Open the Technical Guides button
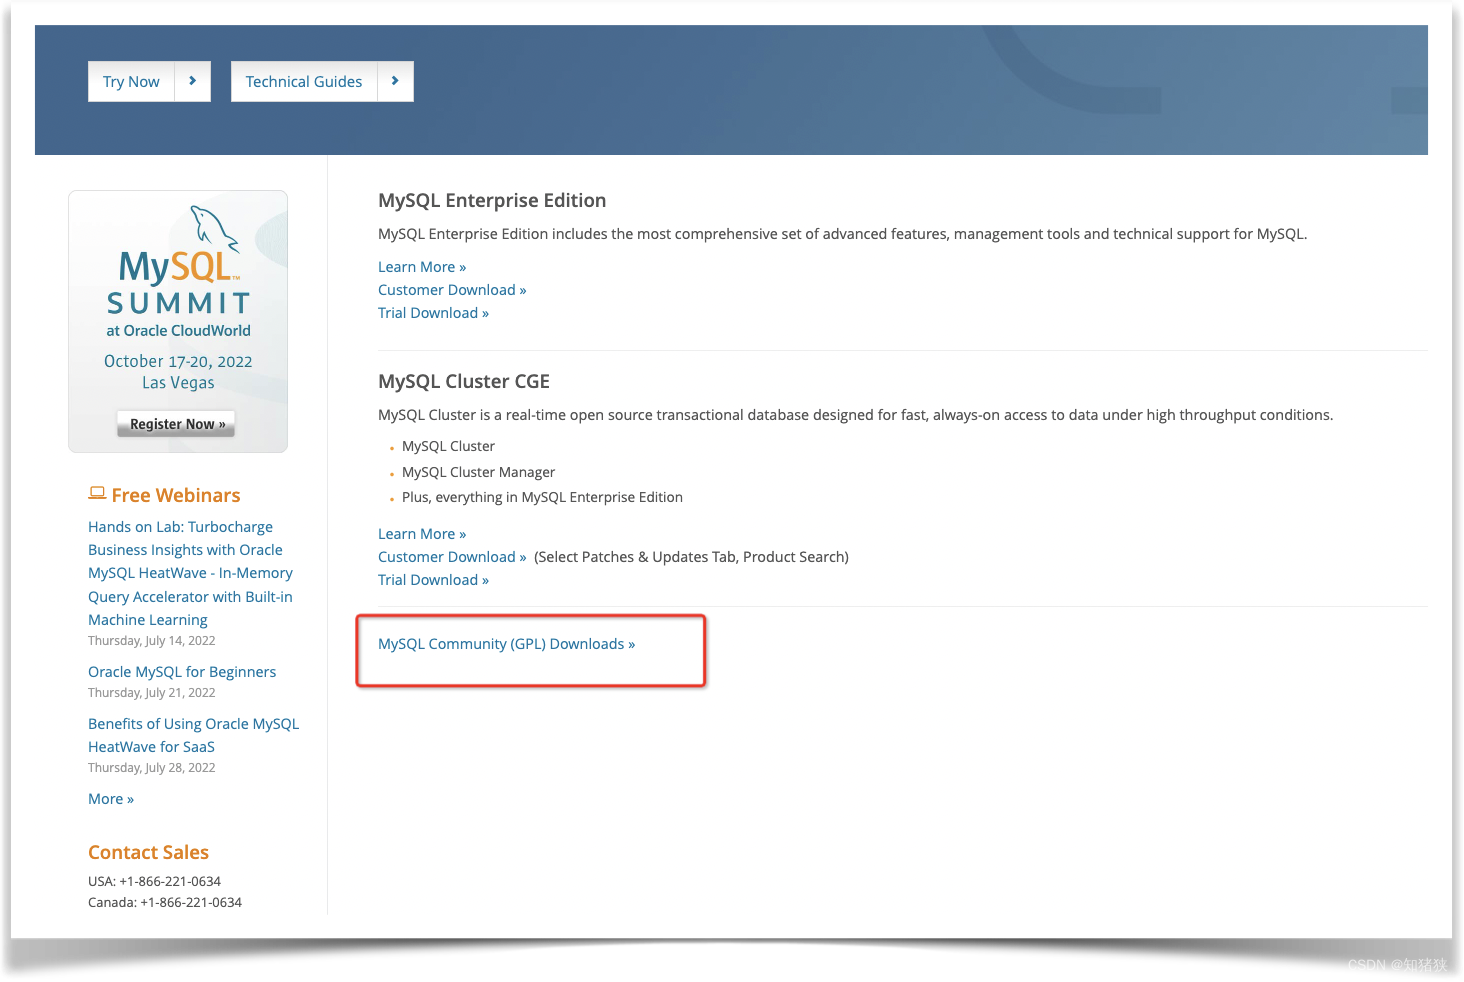 pos(322,82)
